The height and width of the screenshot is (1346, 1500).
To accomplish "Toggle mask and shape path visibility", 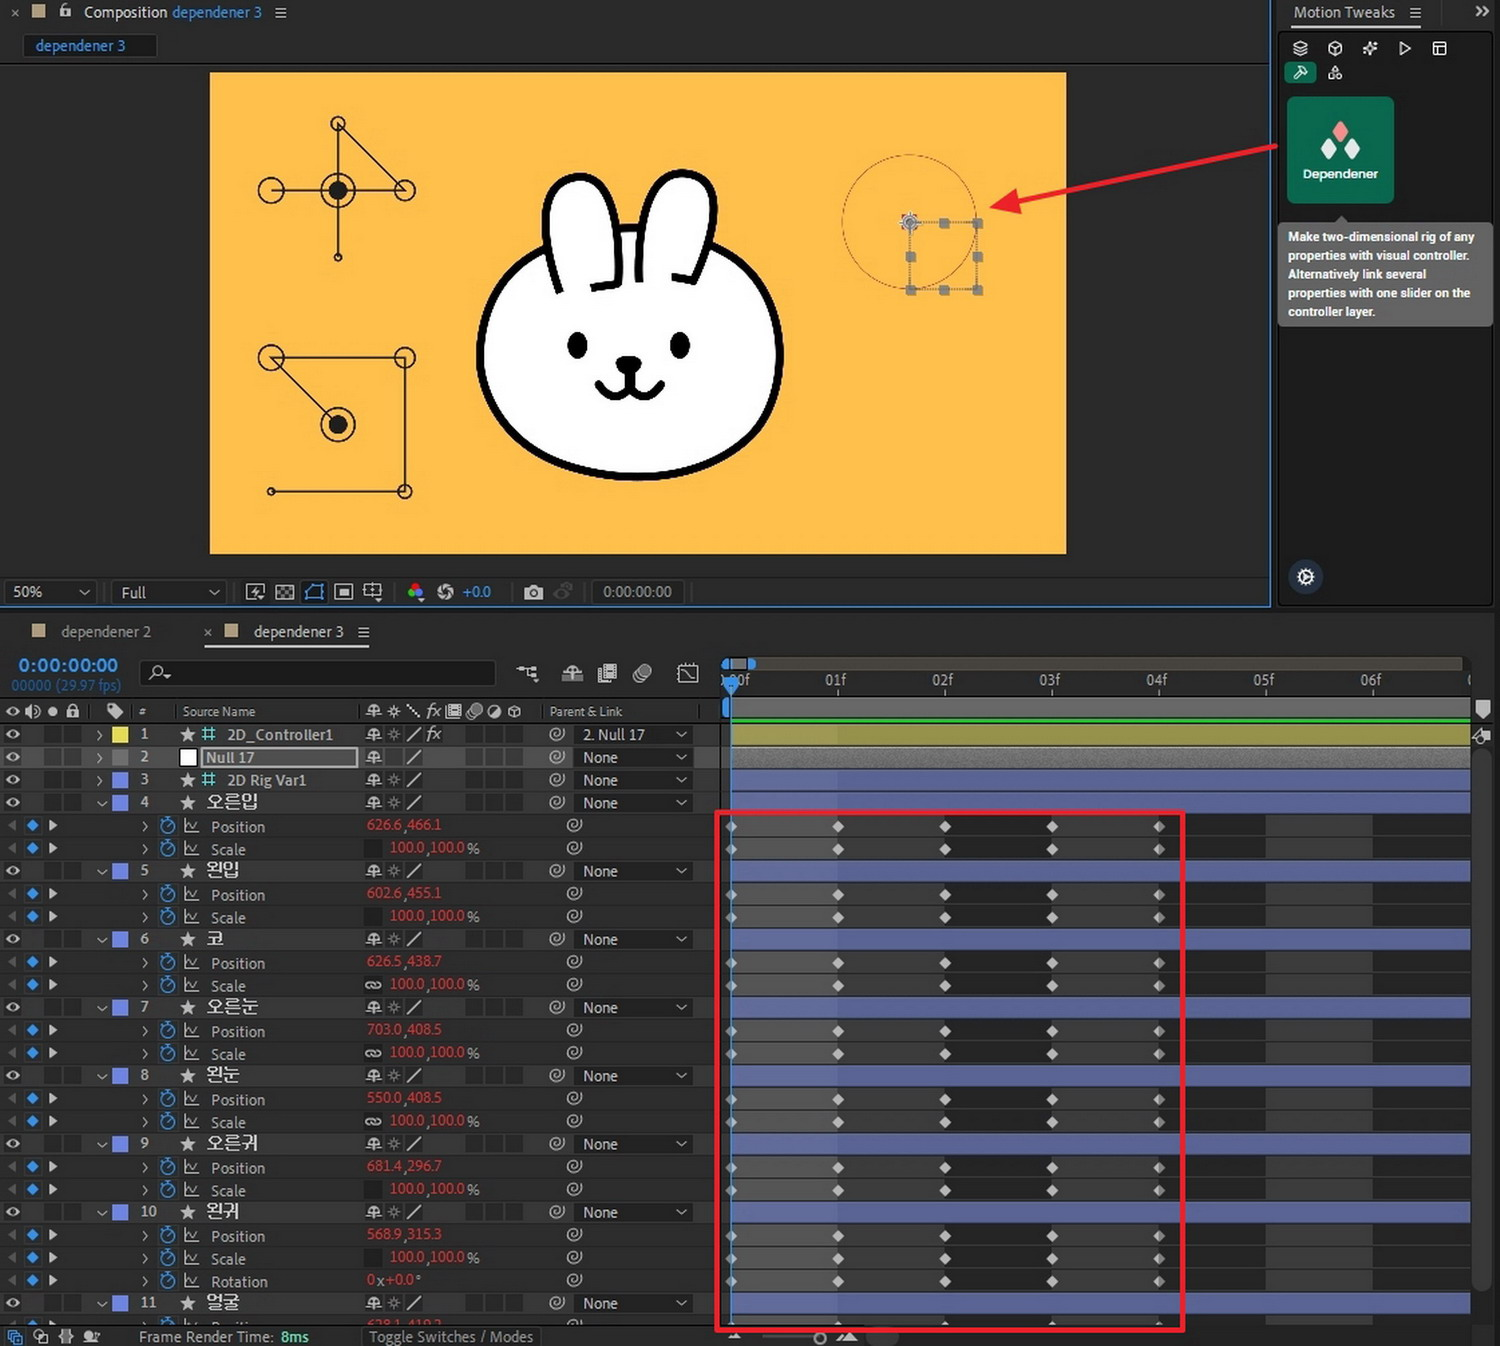I will pos(314,592).
